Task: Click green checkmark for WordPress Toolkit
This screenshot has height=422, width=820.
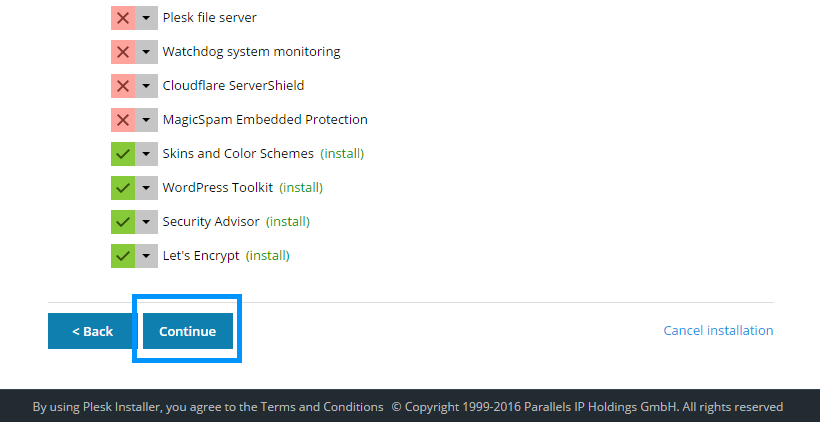Action: tap(123, 188)
